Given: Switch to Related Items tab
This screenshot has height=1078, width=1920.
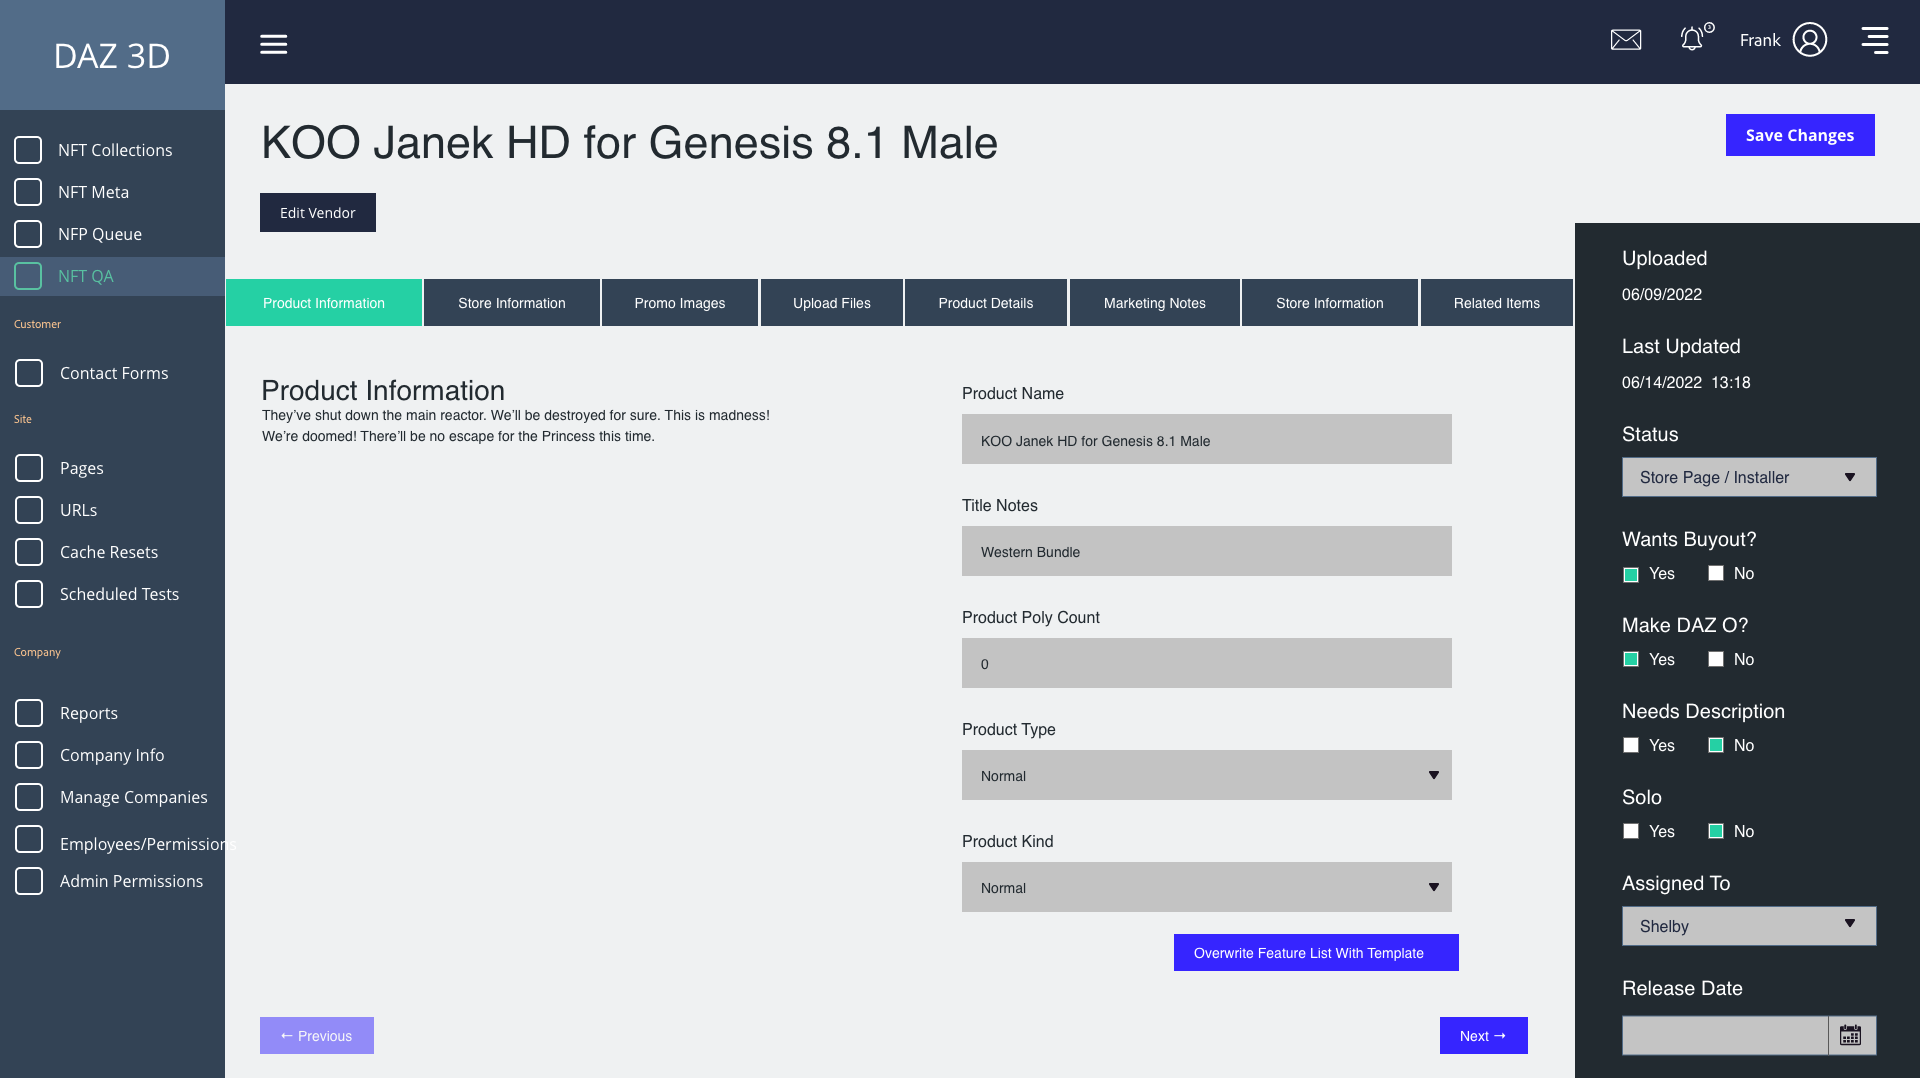Looking at the screenshot, I should point(1497,303).
